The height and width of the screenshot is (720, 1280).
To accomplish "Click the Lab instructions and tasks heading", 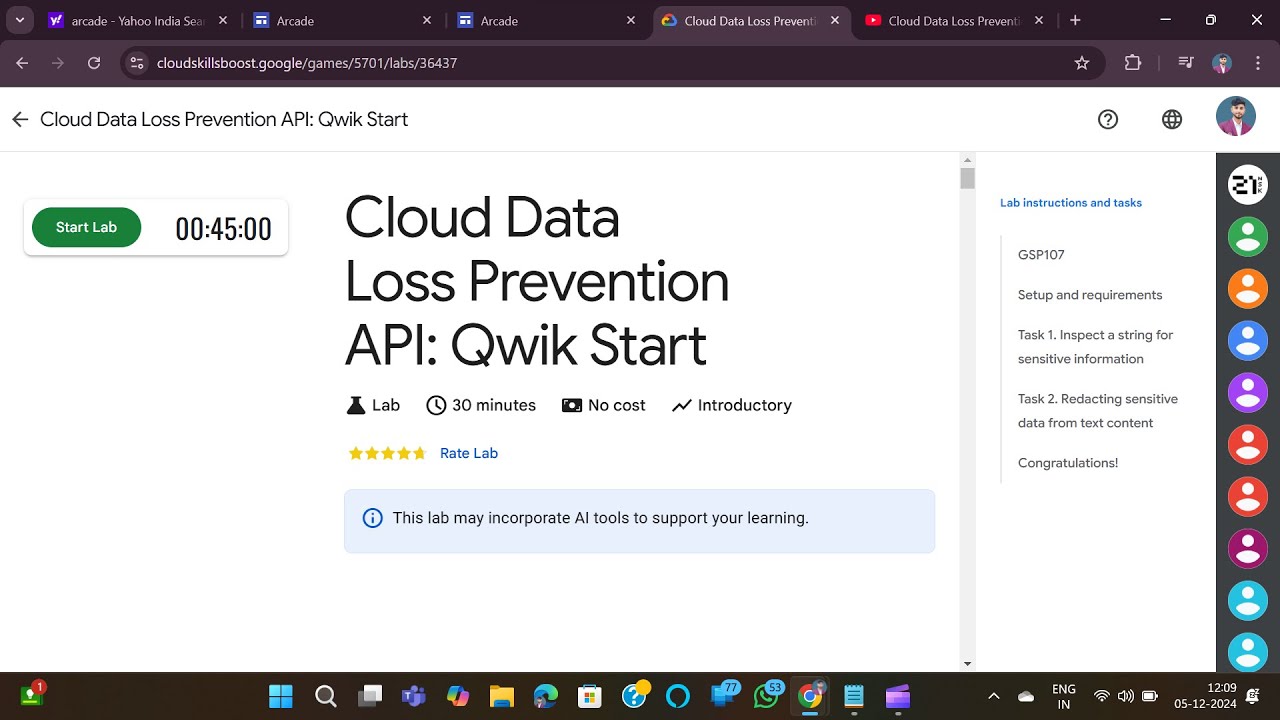I will click(x=1071, y=203).
